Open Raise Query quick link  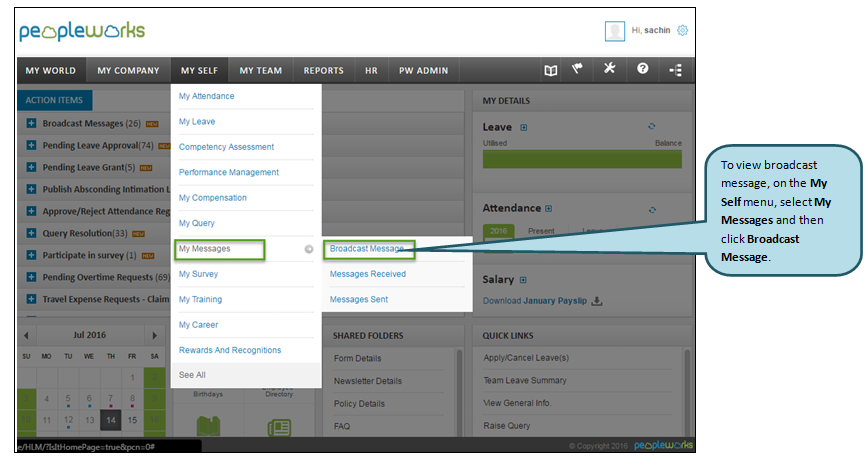(507, 426)
